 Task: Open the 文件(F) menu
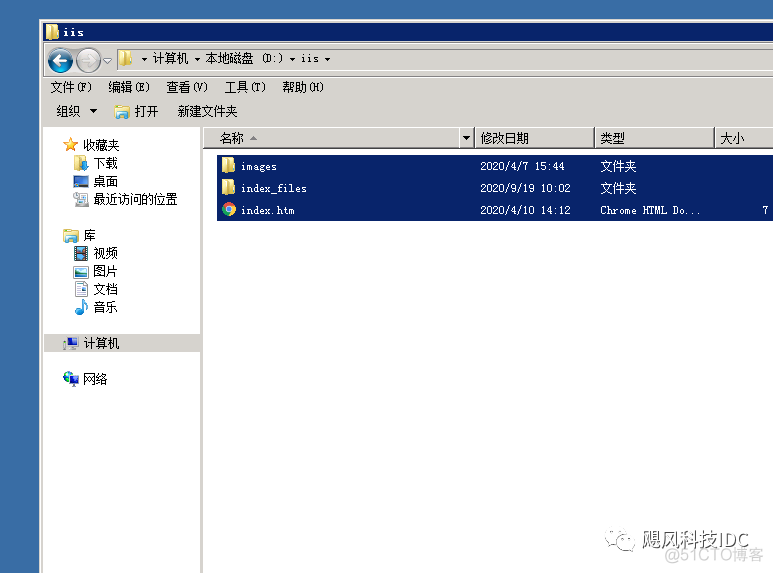pos(71,87)
